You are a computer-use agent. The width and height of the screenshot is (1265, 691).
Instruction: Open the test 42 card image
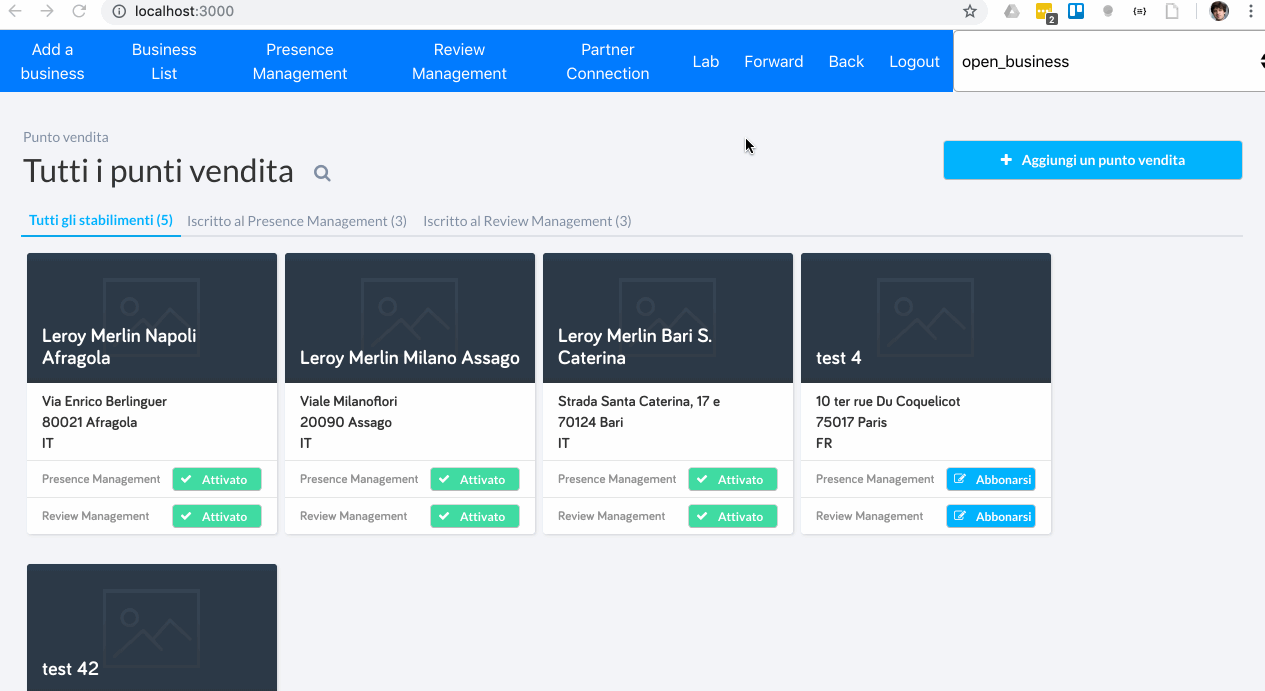point(152,627)
